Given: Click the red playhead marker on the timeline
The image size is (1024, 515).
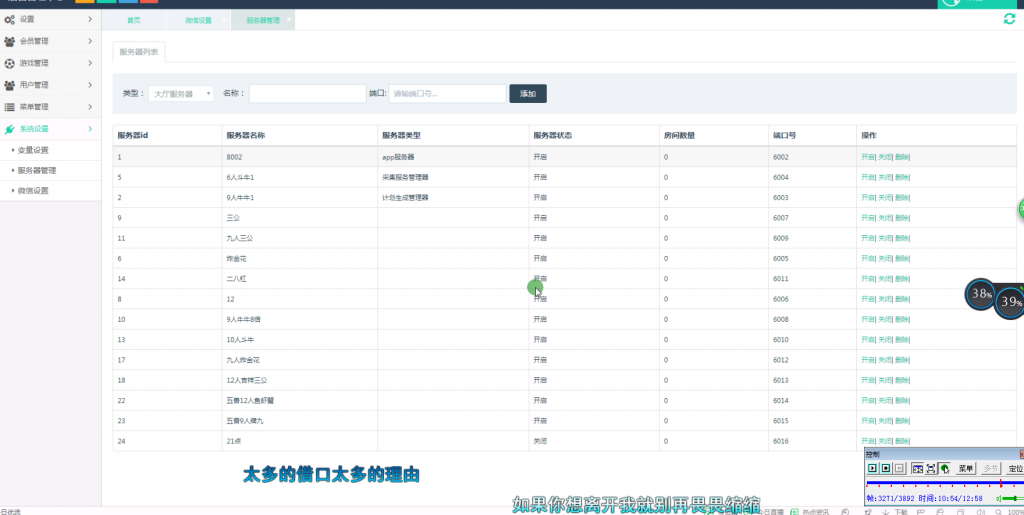Looking at the screenshot, I should click(x=1000, y=484).
